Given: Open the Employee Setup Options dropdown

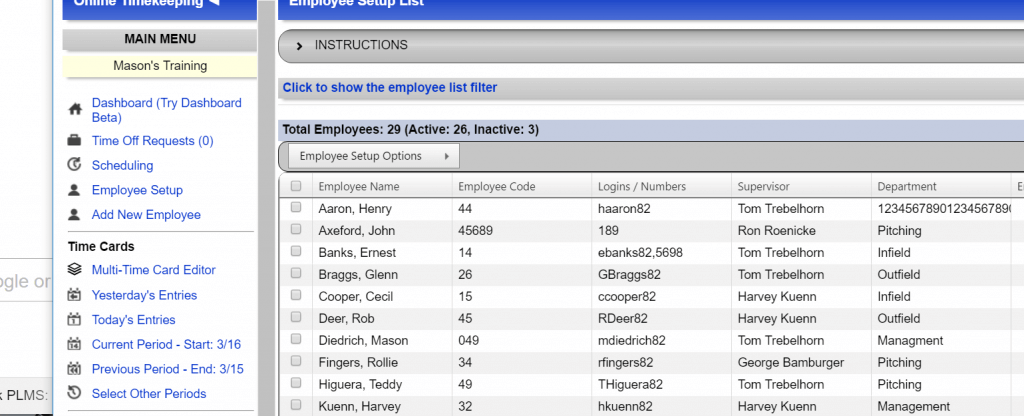Looking at the screenshot, I should [x=375, y=156].
